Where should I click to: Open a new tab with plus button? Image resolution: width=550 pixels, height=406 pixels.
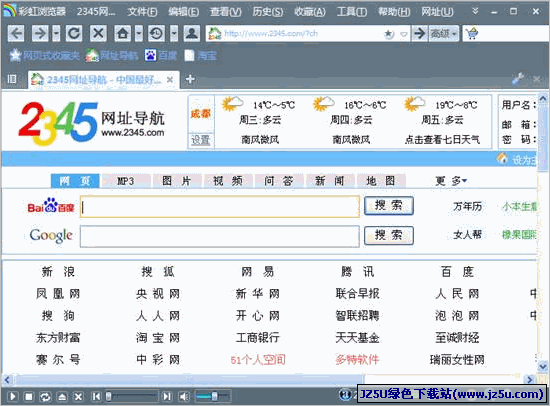190,79
